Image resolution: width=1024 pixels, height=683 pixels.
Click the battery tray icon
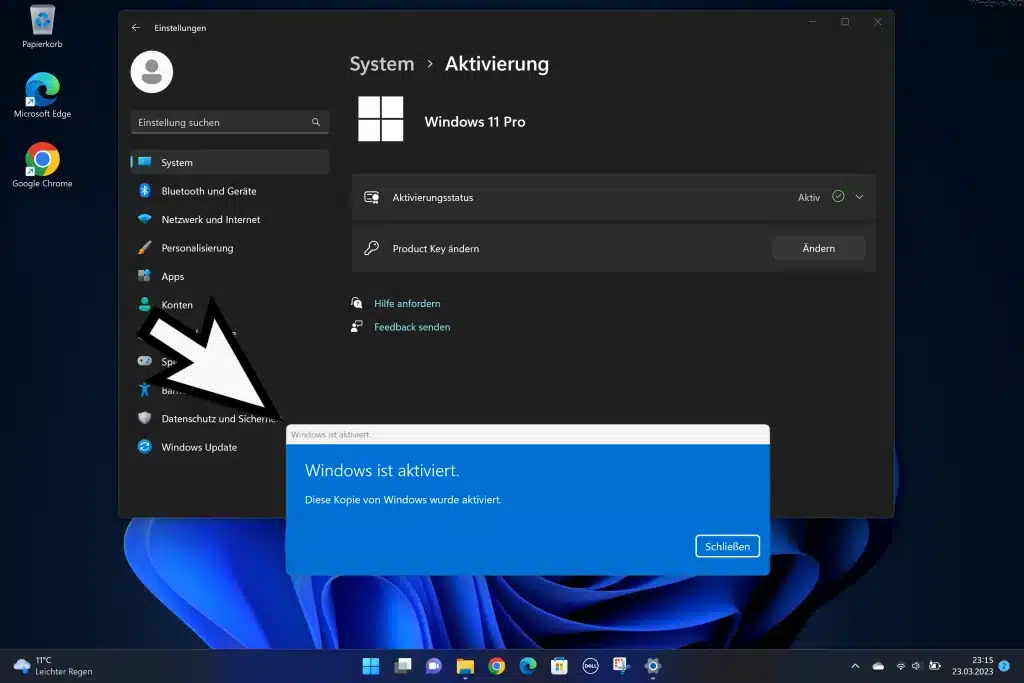coord(935,666)
